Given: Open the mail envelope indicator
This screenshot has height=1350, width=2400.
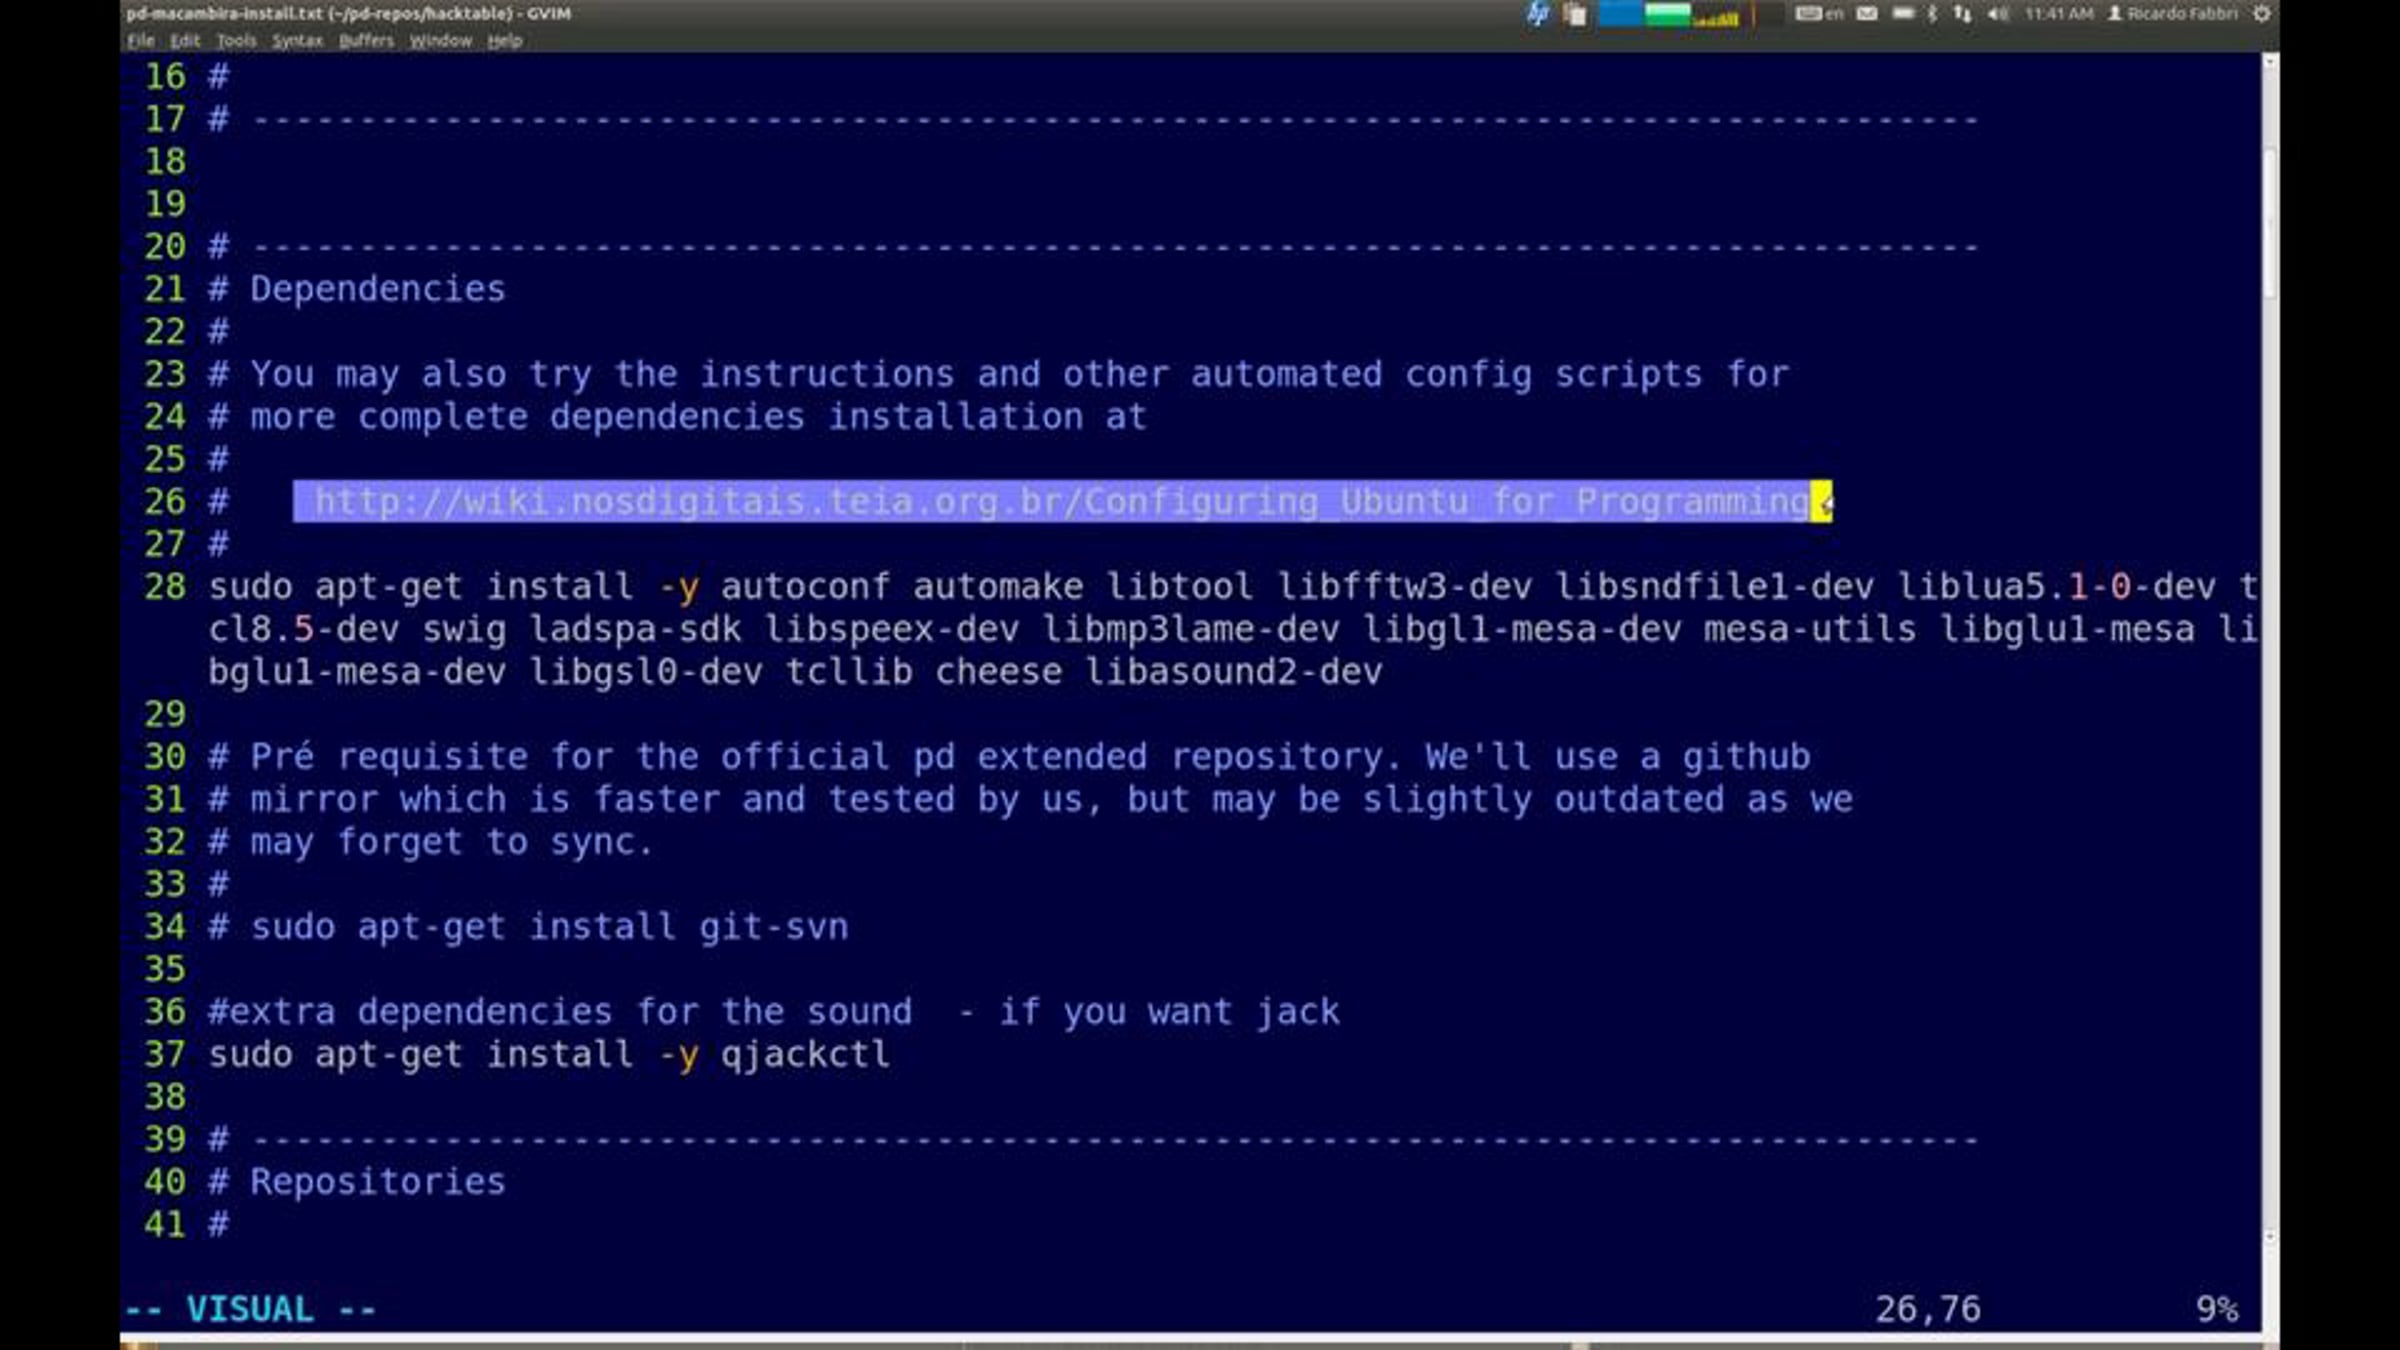Looking at the screenshot, I should [x=1866, y=14].
